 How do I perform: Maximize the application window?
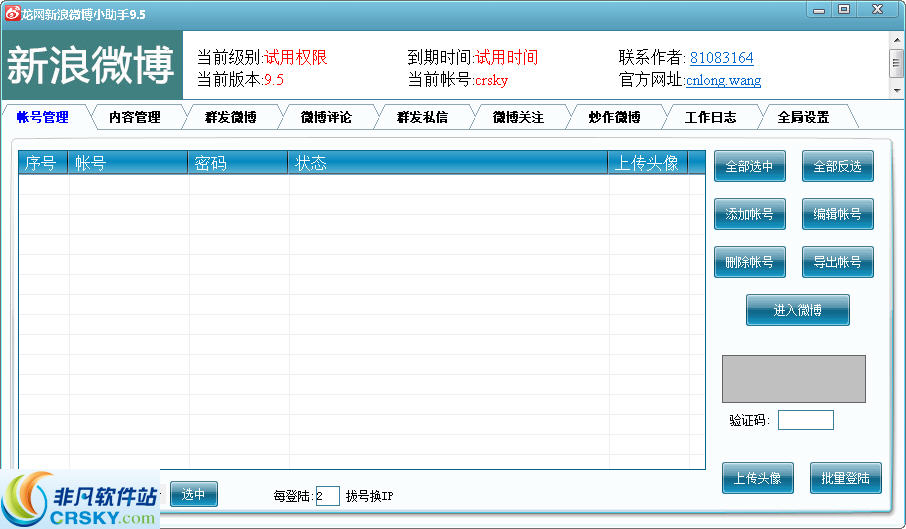(x=844, y=10)
